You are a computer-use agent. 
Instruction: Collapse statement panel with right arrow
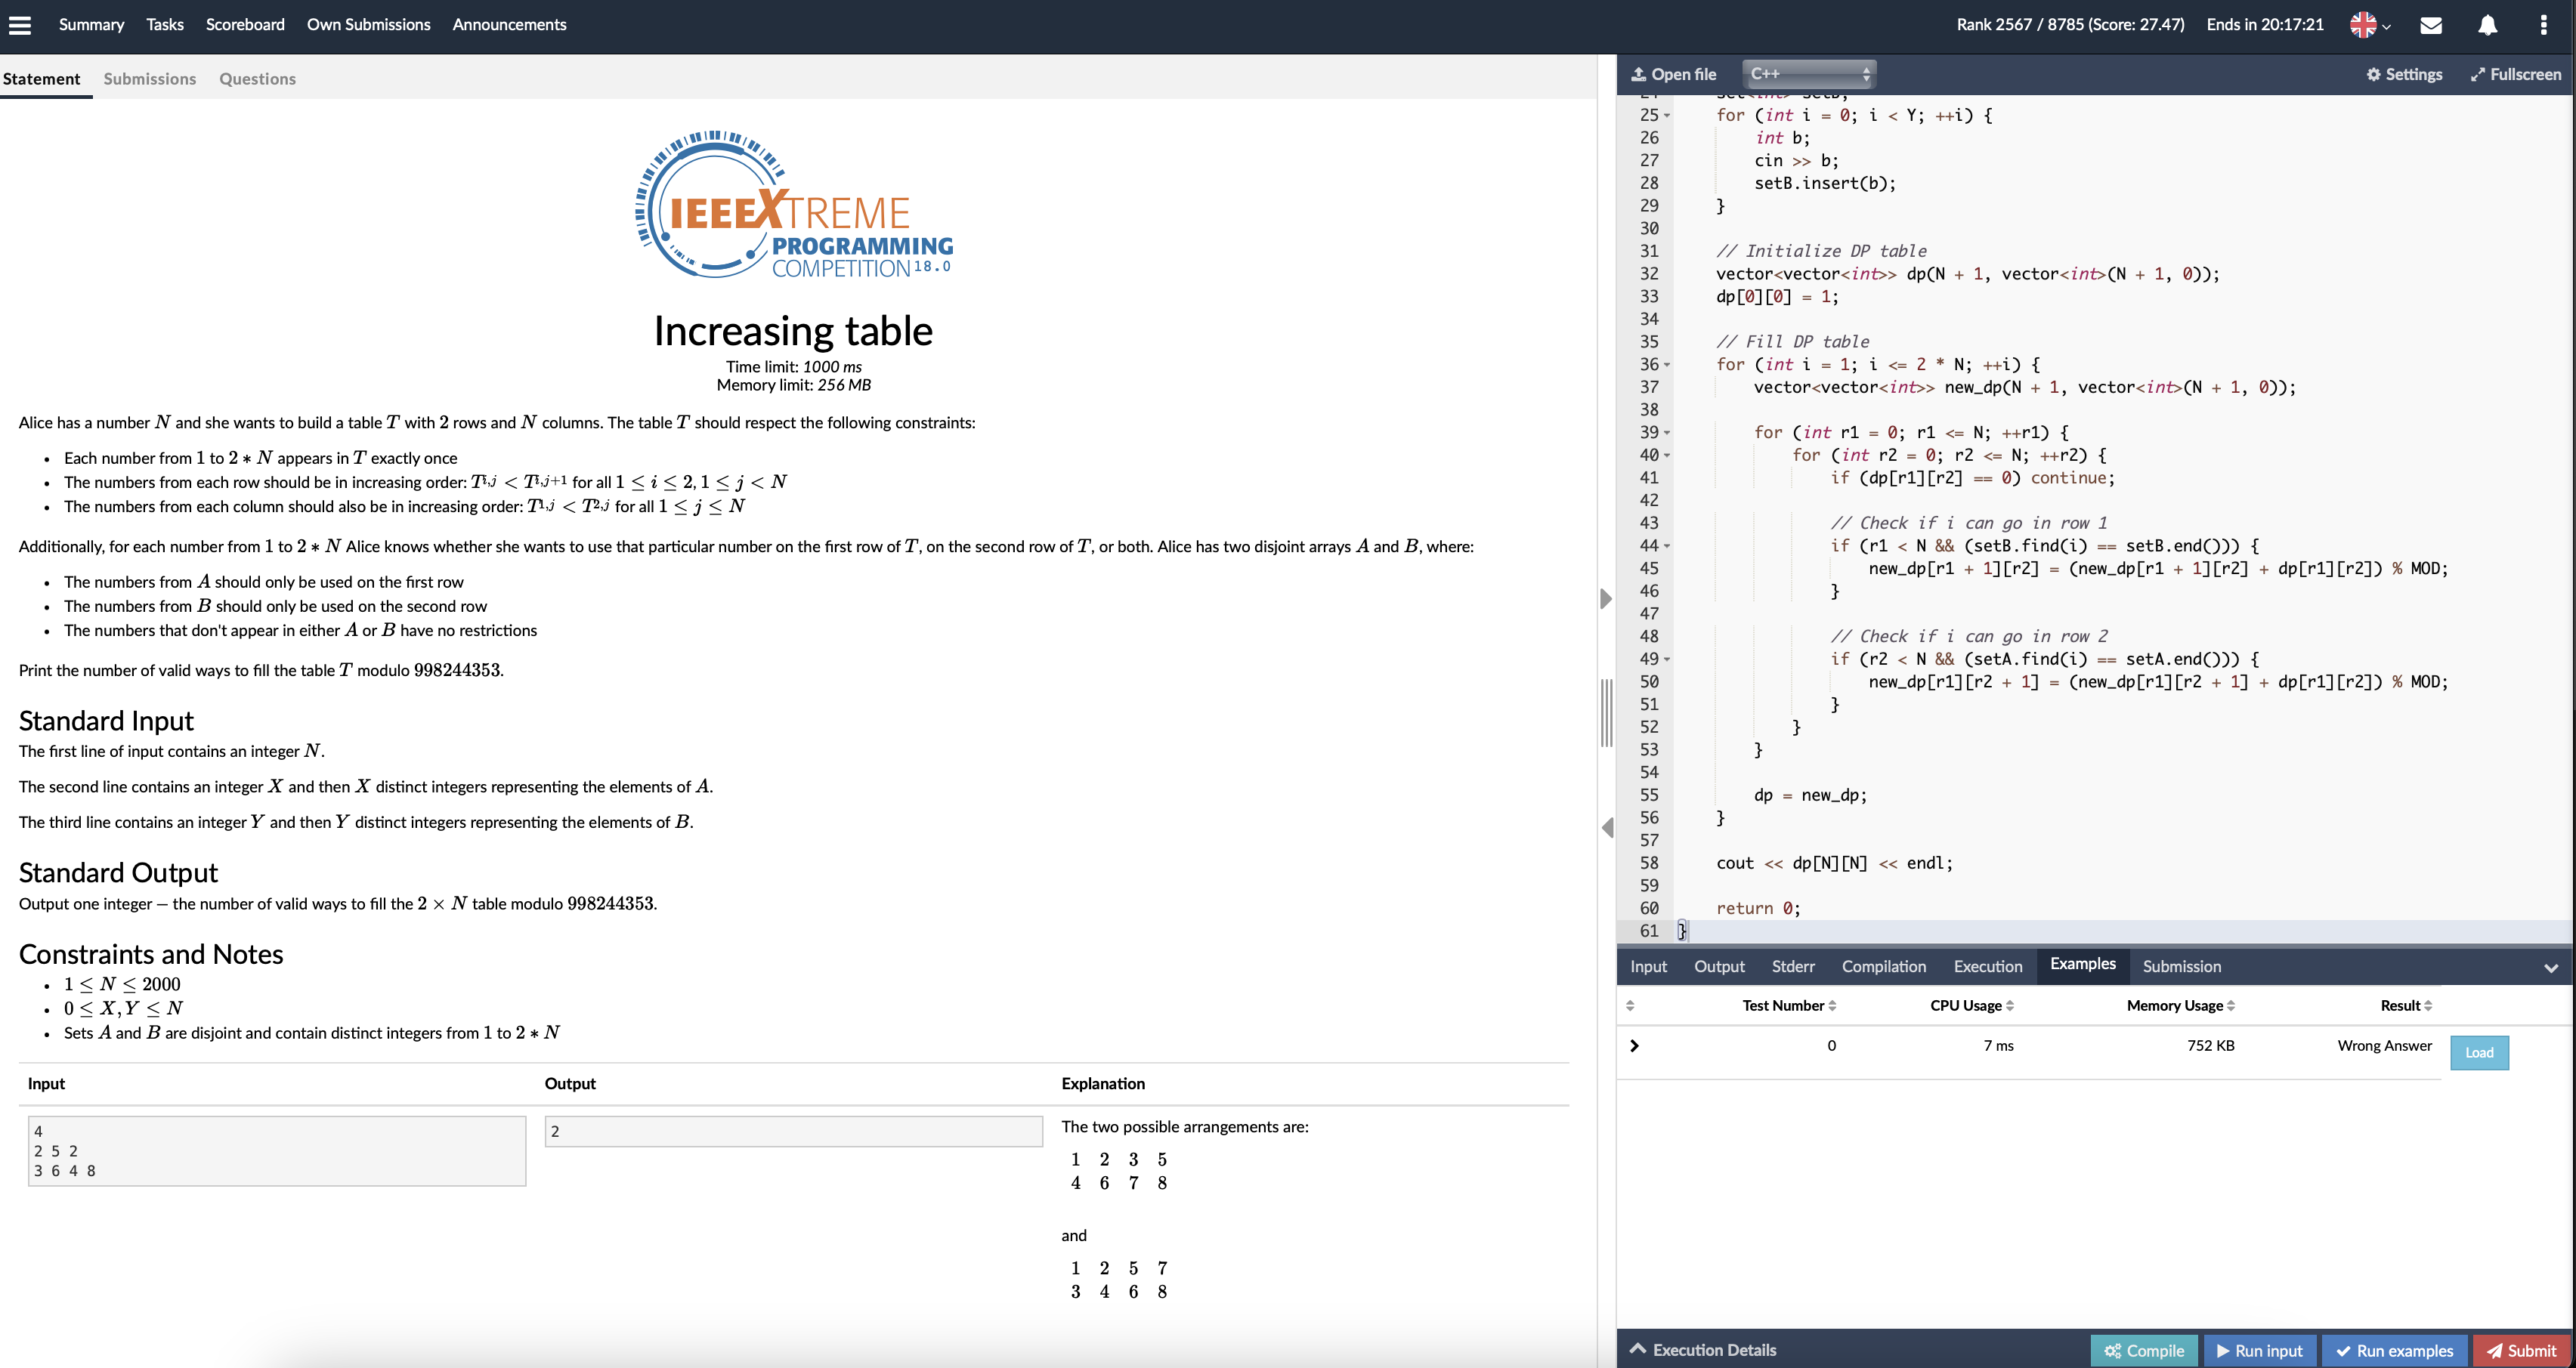coord(1606,599)
